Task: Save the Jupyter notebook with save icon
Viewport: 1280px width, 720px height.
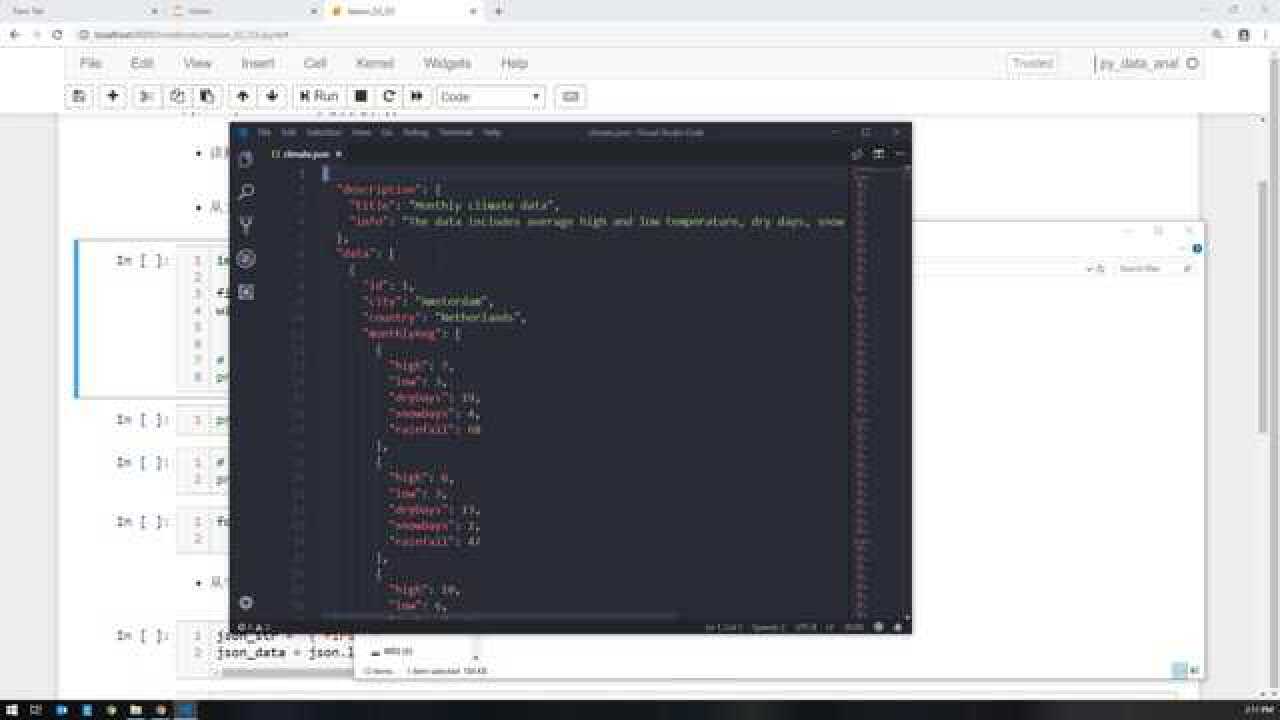Action: click(79, 96)
